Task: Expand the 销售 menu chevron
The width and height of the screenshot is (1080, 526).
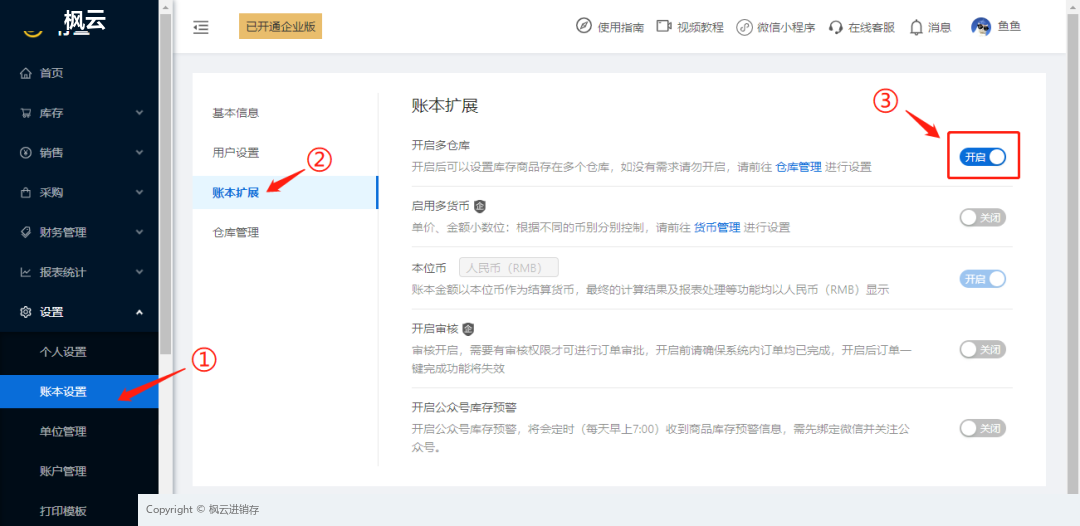Action: pos(140,153)
